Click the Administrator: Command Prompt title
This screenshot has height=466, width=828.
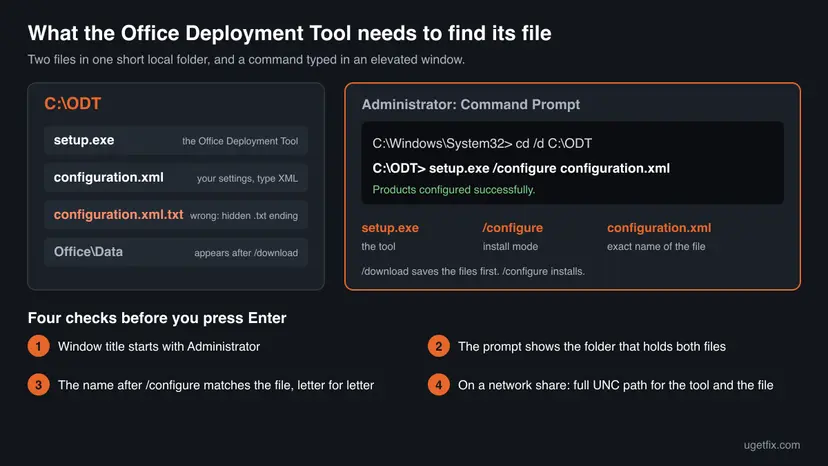(471, 105)
